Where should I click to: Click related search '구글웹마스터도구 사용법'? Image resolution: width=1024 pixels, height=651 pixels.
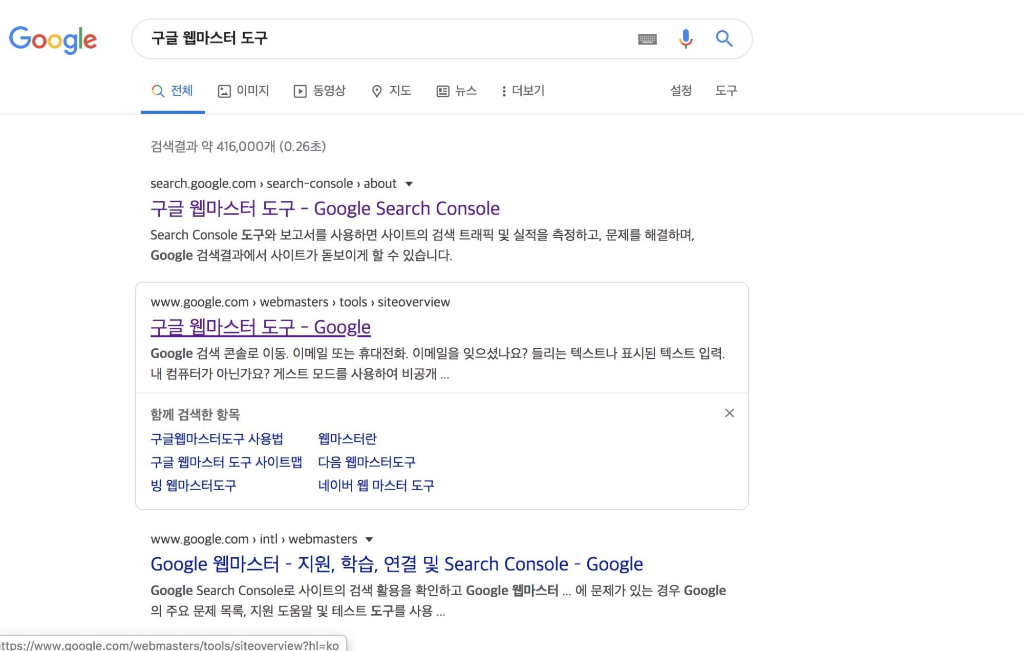217,439
